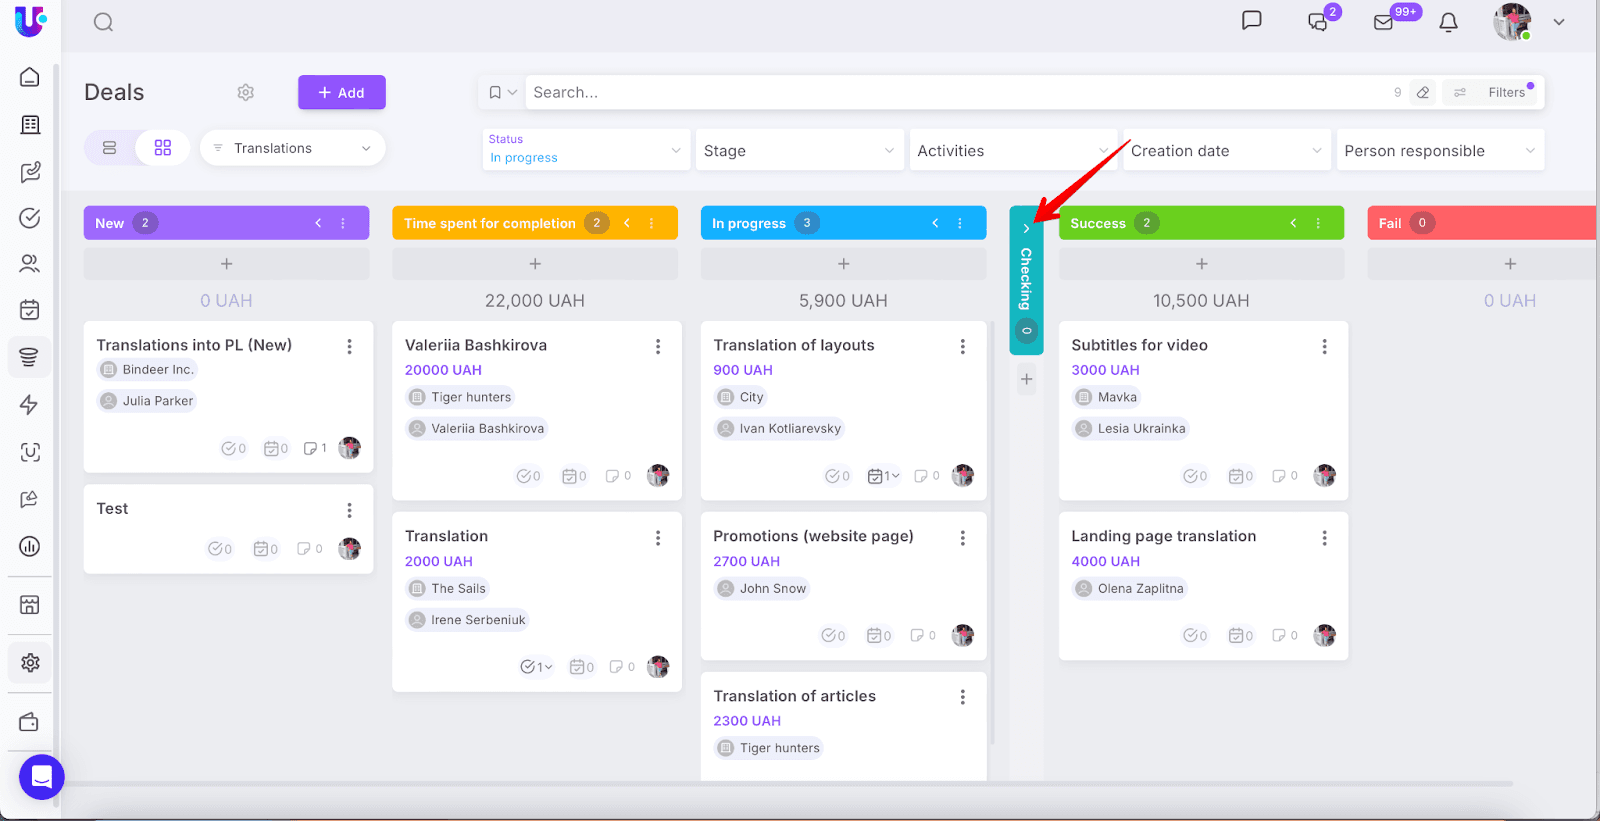1600x821 pixels.
Task: Expand the collapsed Checking column
Action: click(x=1026, y=228)
